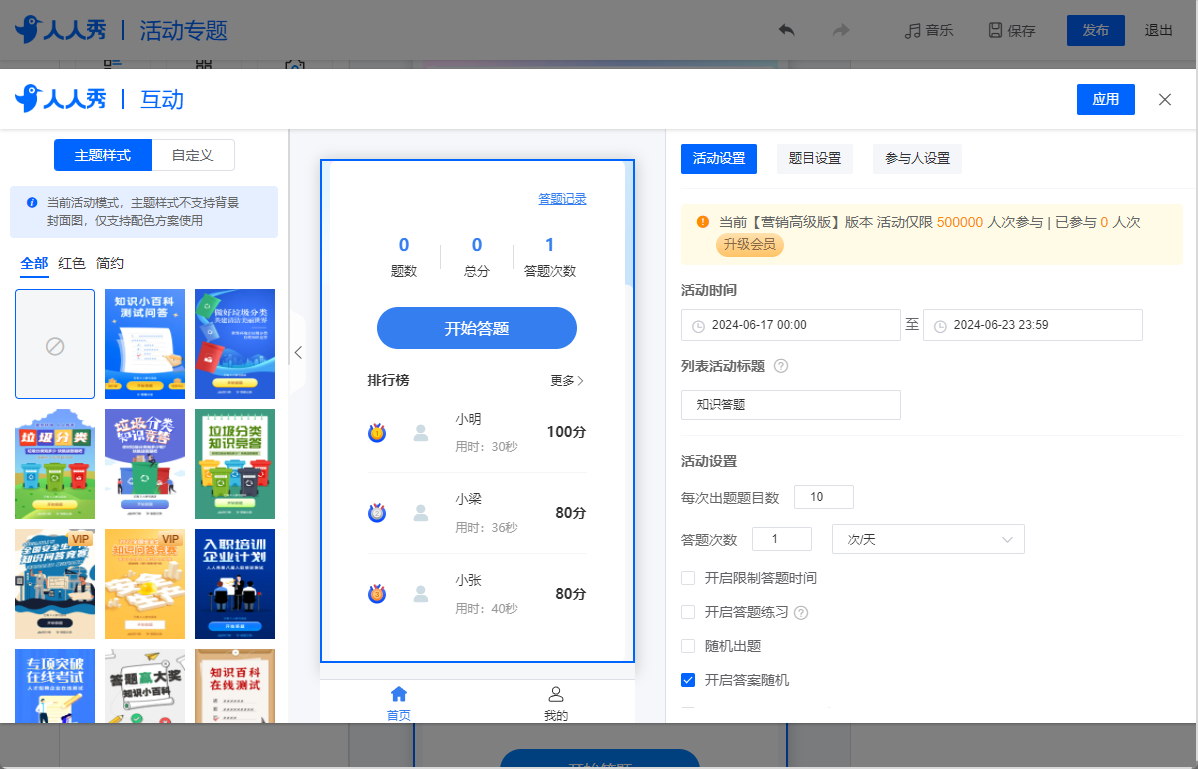Choose the 知识小百科测试问答 theme

coord(145,344)
